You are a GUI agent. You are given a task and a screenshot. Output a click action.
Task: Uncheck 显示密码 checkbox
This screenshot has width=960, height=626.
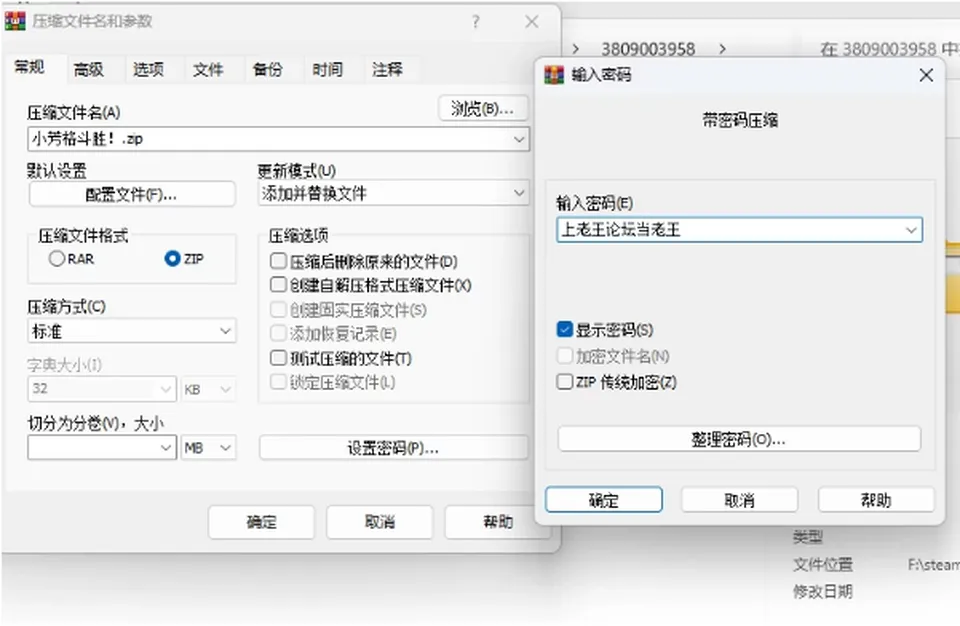564,330
